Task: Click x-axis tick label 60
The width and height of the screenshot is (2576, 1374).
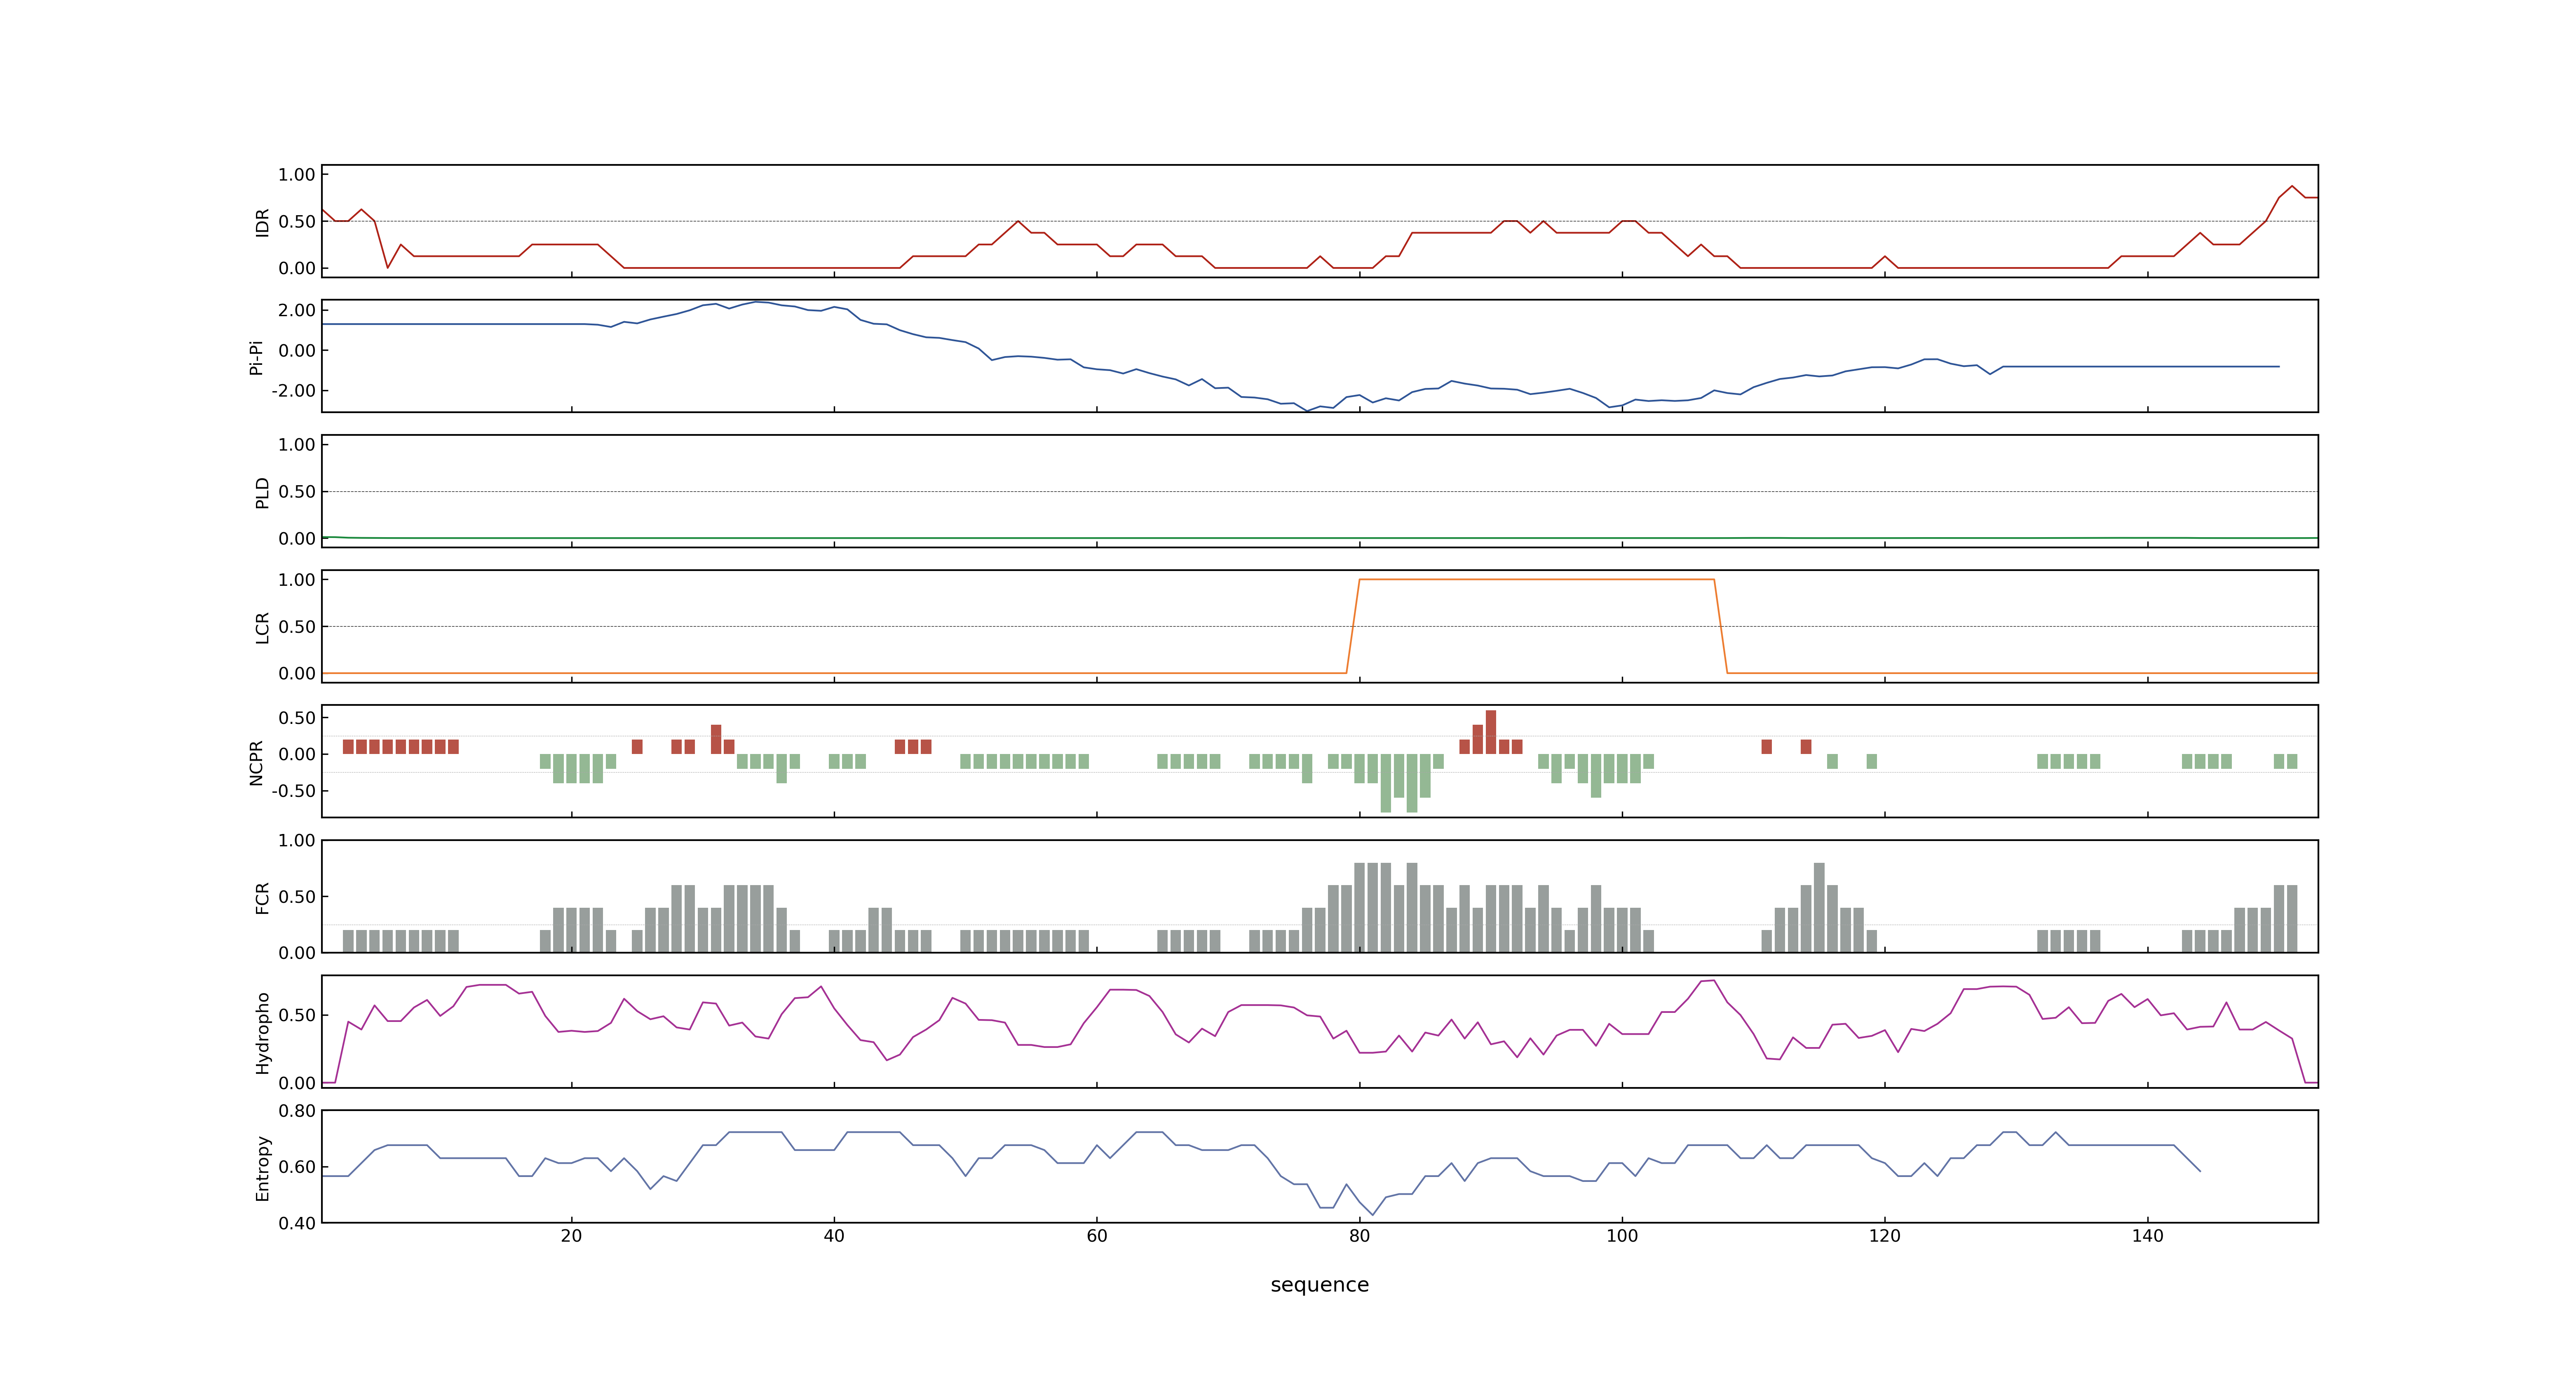Action: point(1097,1236)
